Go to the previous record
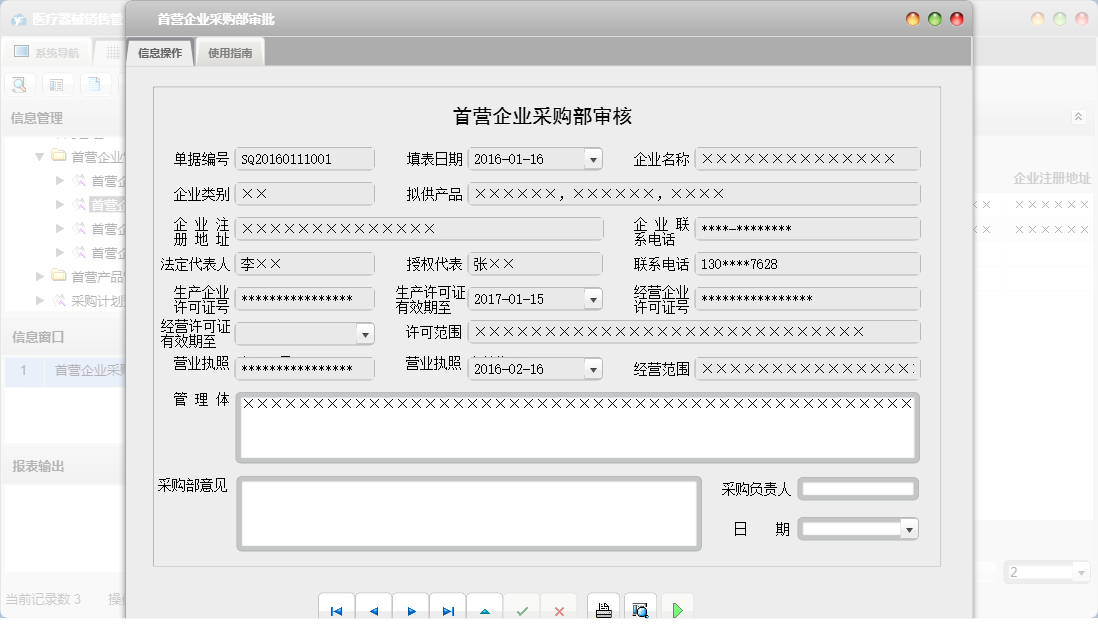The width and height of the screenshot is (1098, 635). pos(373,607)
